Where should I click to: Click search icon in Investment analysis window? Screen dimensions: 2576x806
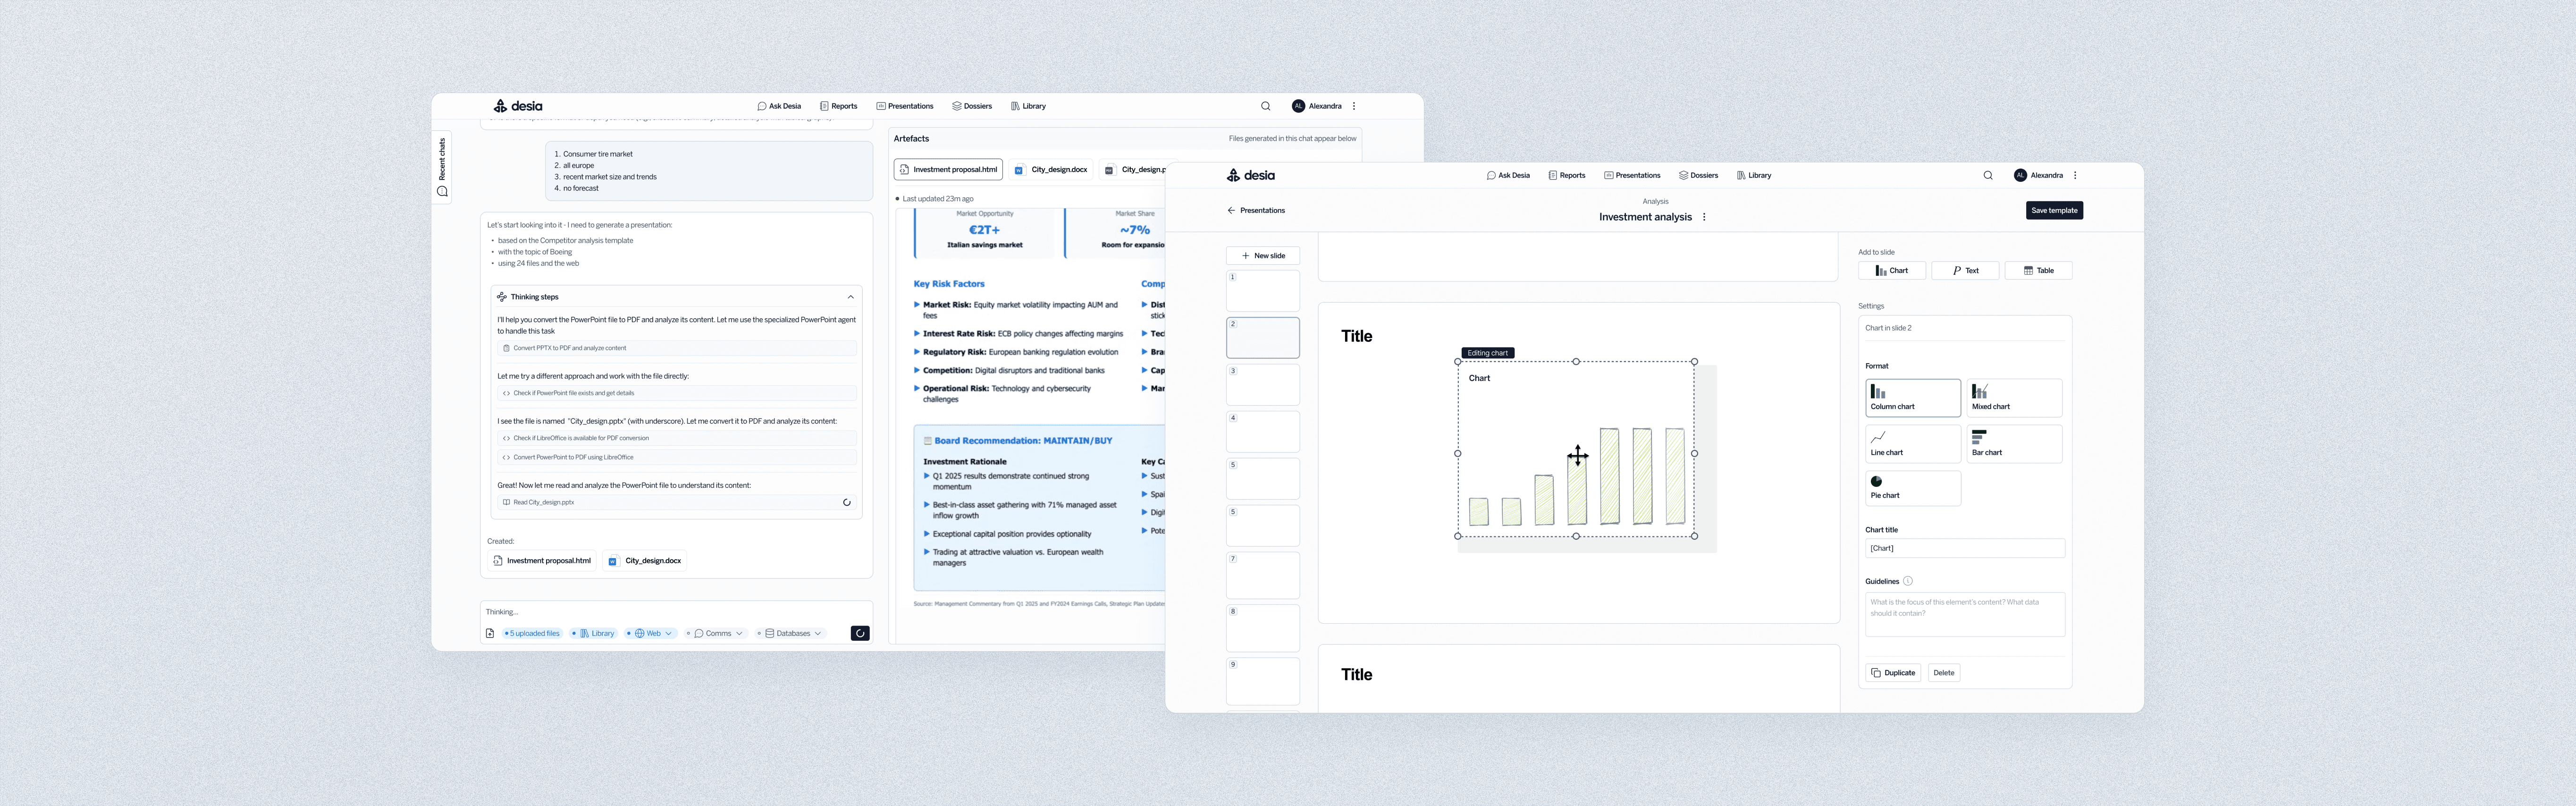[x=1987, y=175]
